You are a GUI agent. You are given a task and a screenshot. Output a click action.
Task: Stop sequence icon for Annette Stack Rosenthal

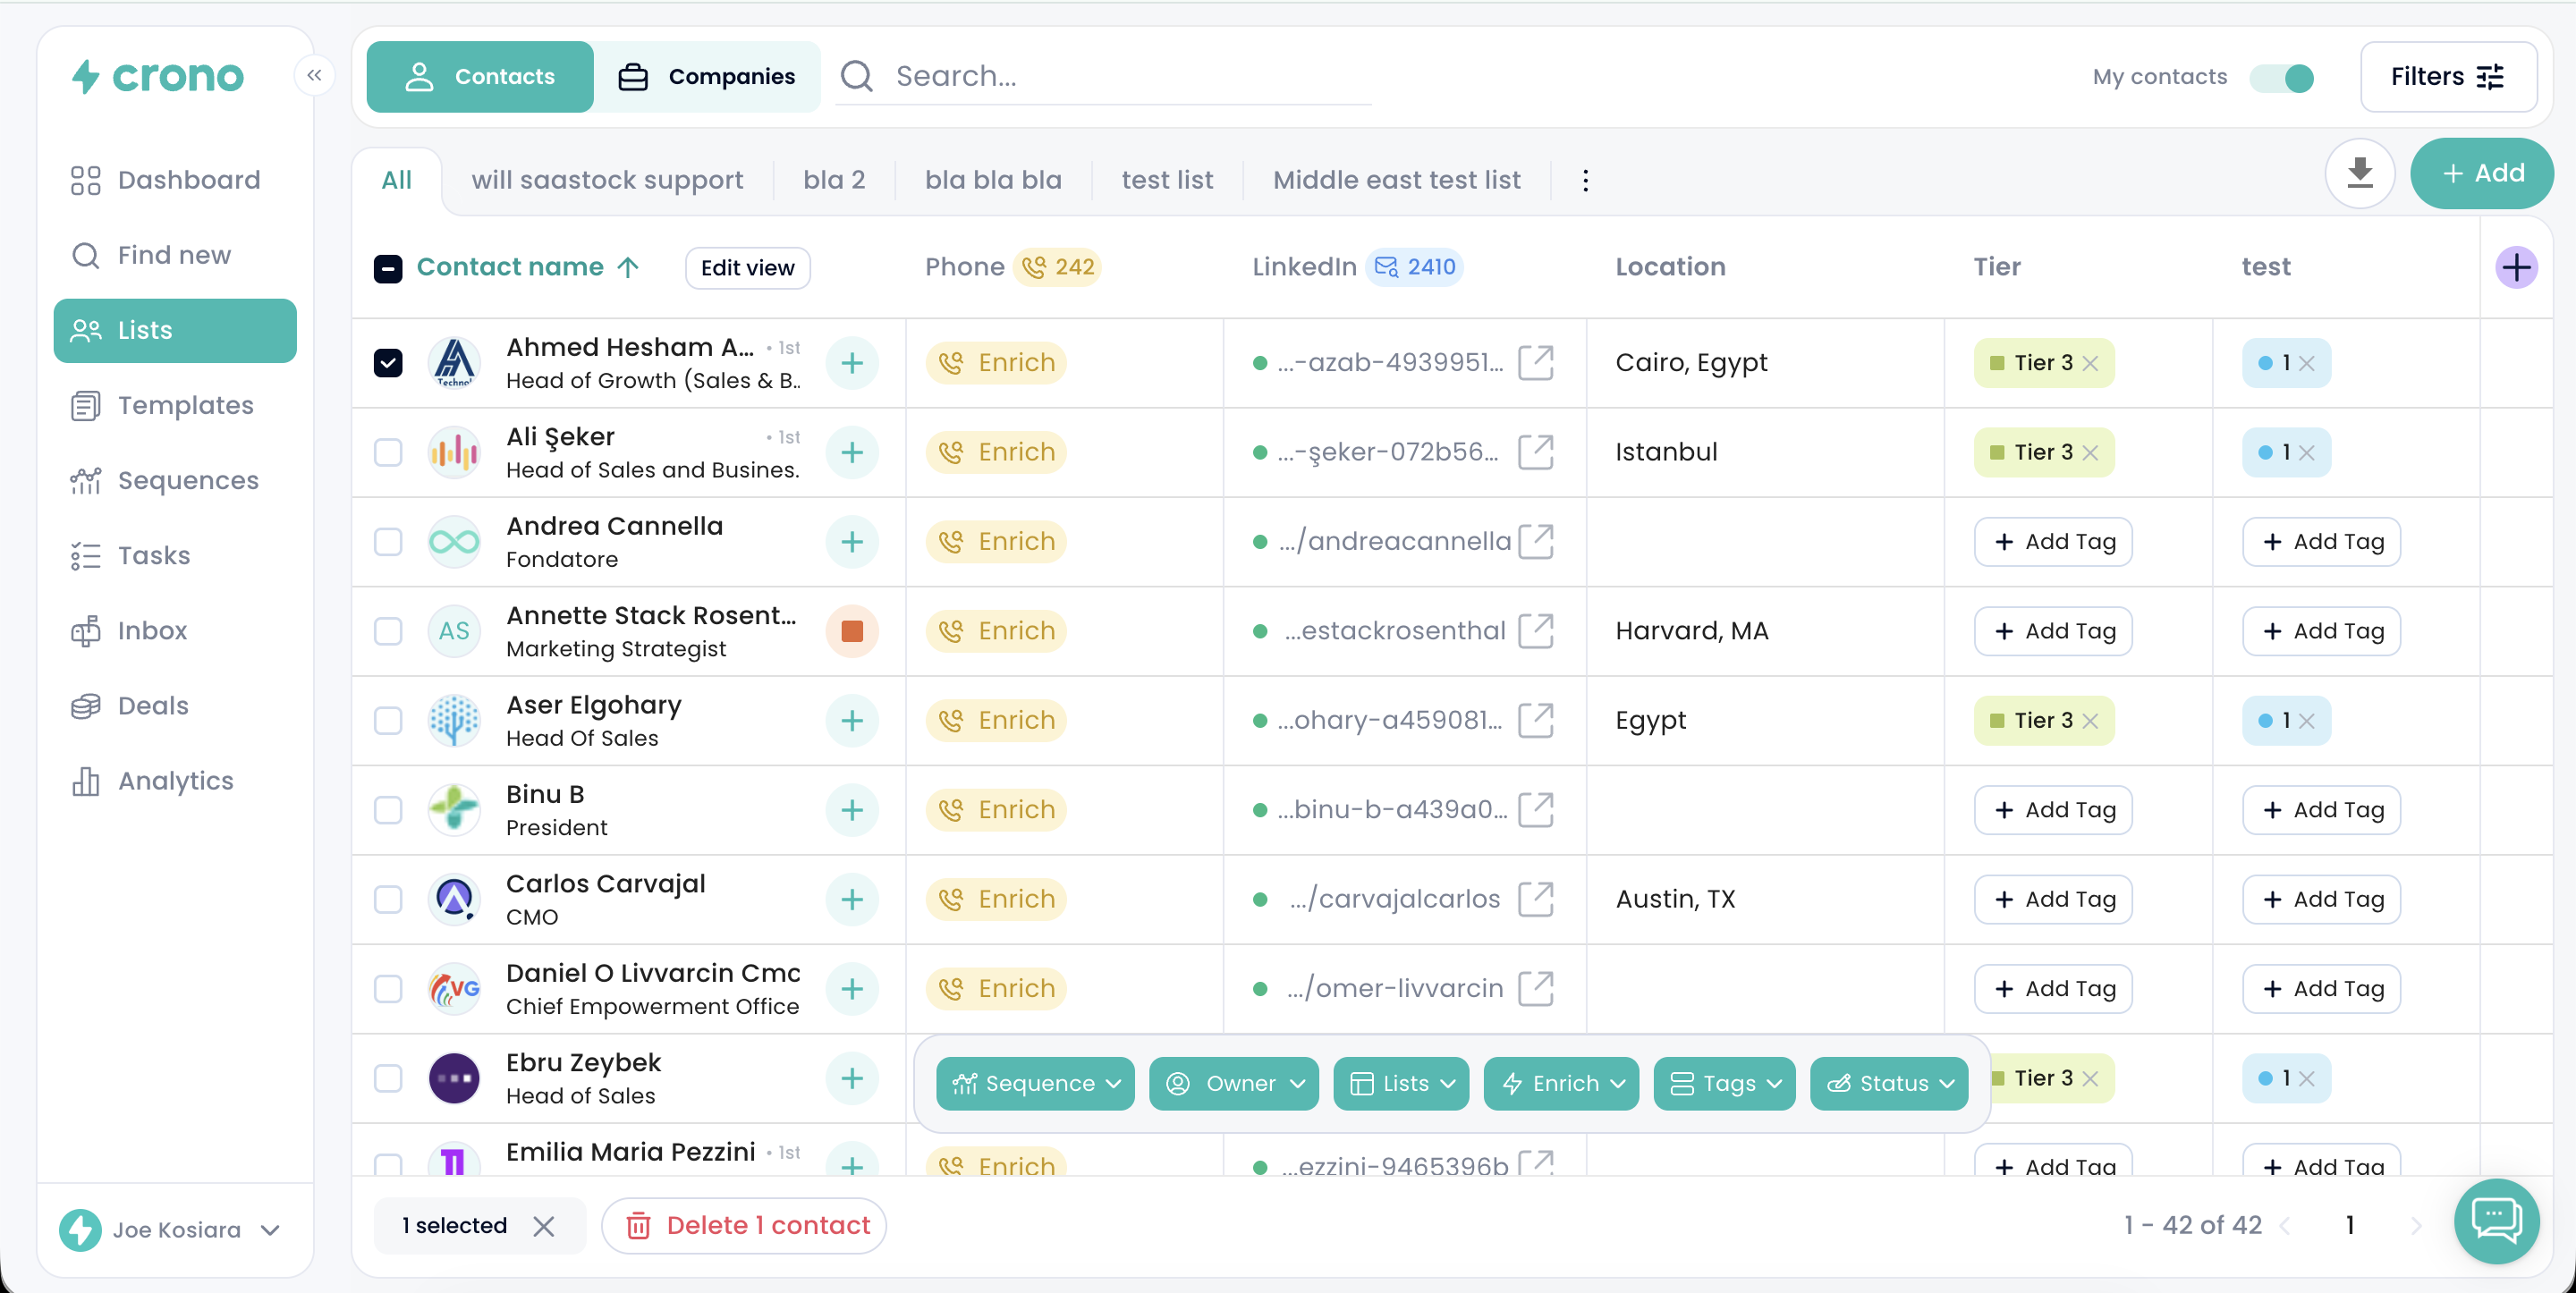[x=852, y=631]
